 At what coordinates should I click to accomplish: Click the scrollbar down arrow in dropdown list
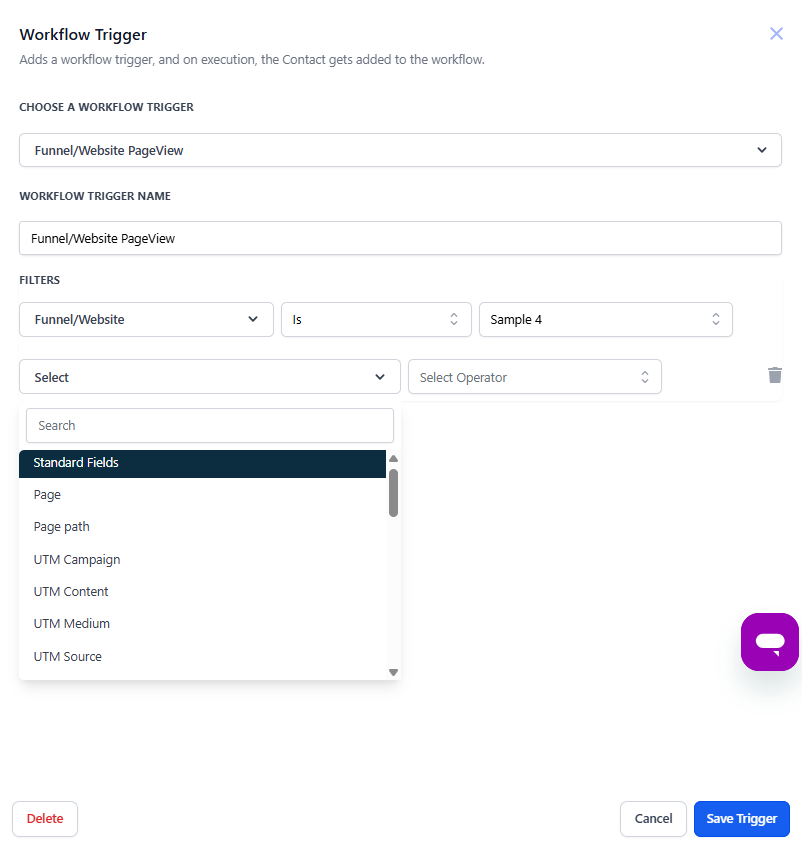393,671
